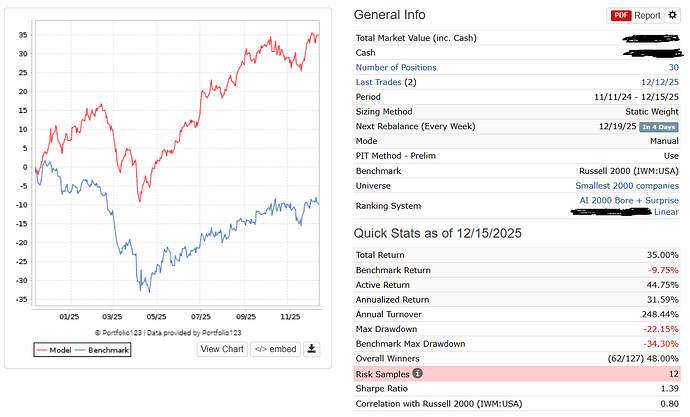Click the In 4 Days badge
Screen dimensions: 690x417
point(660,127)
